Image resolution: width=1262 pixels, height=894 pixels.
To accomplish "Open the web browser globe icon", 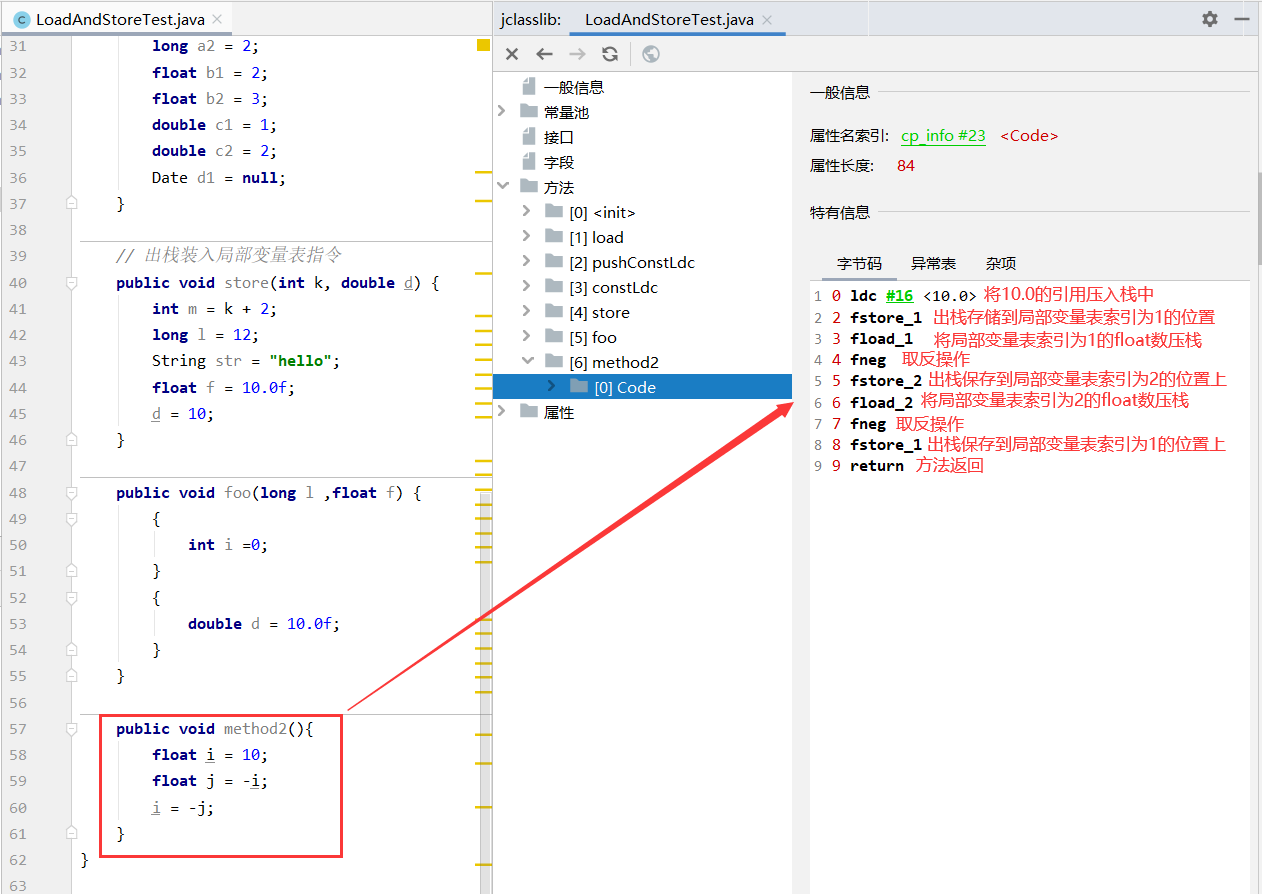I will click(651, 54).
